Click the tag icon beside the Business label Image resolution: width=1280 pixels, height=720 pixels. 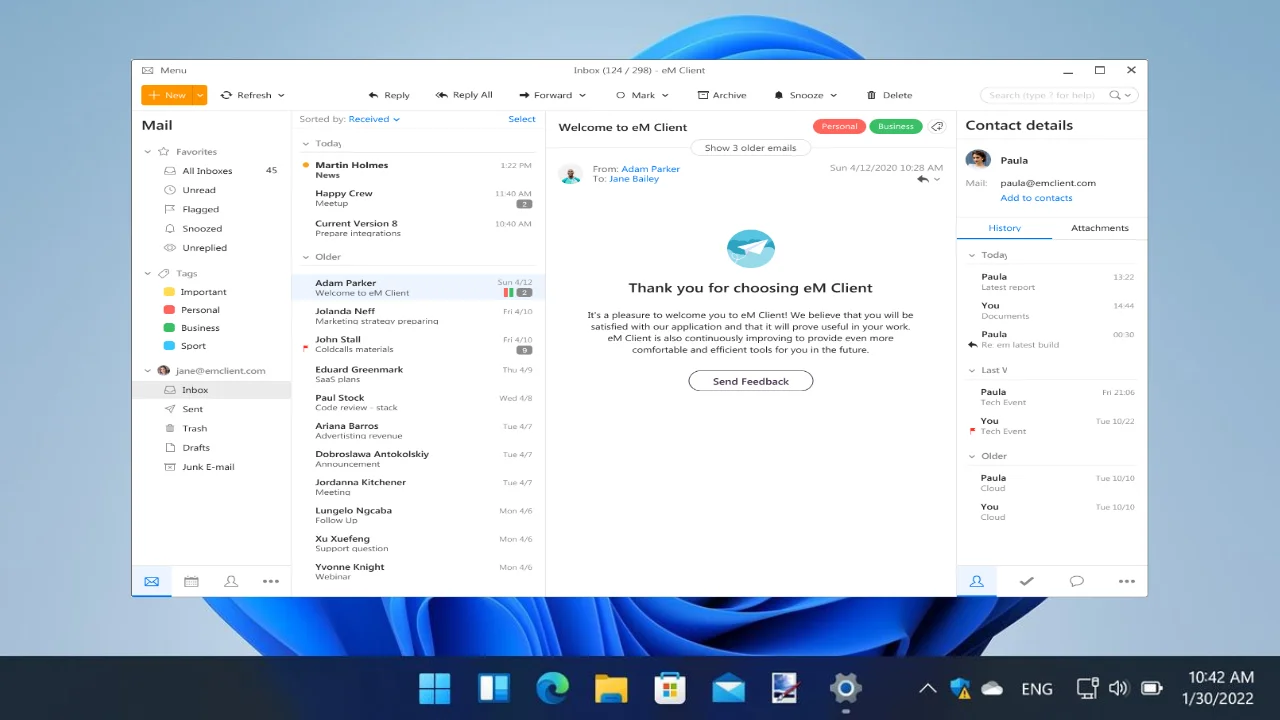[937, 126]
